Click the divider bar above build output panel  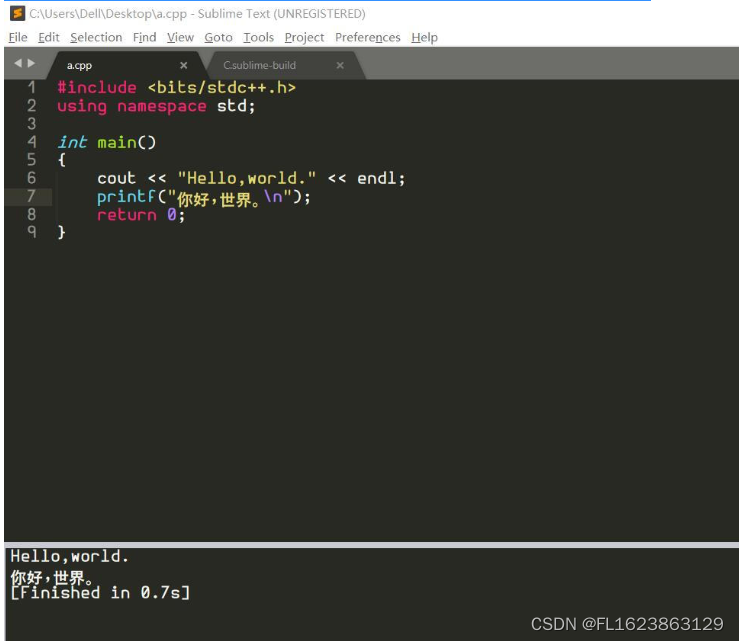(371, 544)
